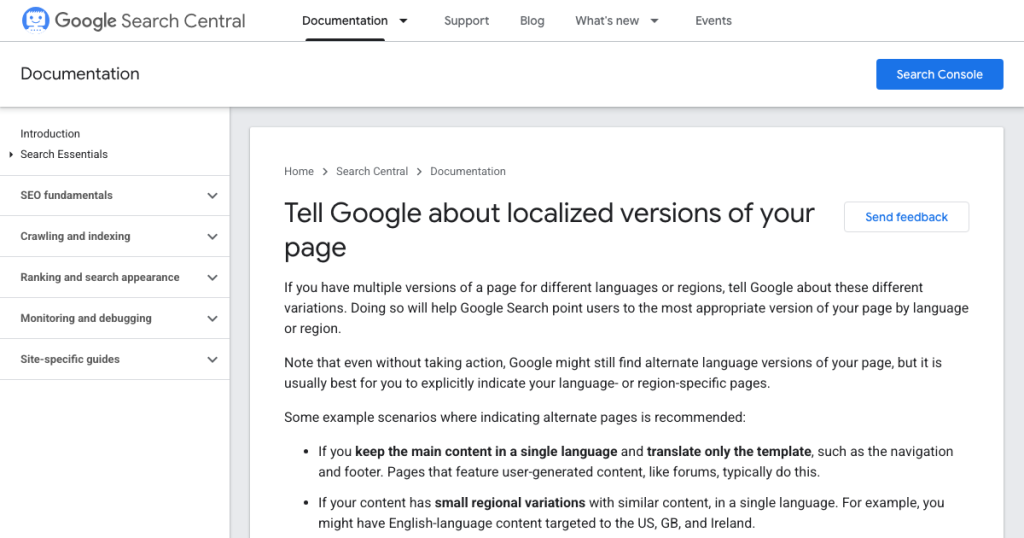Click bold text 'translate only the template'
This screenshot has width=1024, height=538.
pos(729,451)
